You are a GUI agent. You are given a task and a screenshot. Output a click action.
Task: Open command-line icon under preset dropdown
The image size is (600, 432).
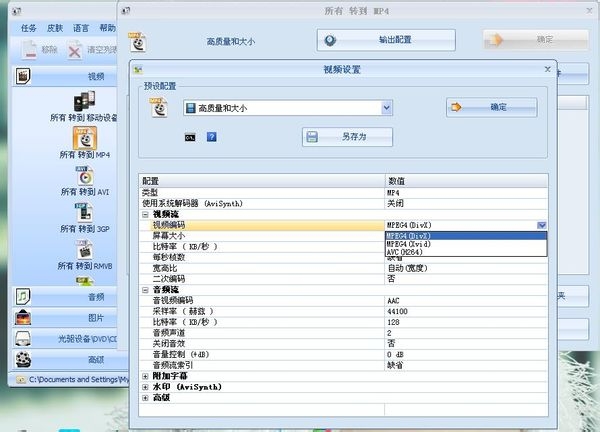pyautogui.click(x=190, y=136)
